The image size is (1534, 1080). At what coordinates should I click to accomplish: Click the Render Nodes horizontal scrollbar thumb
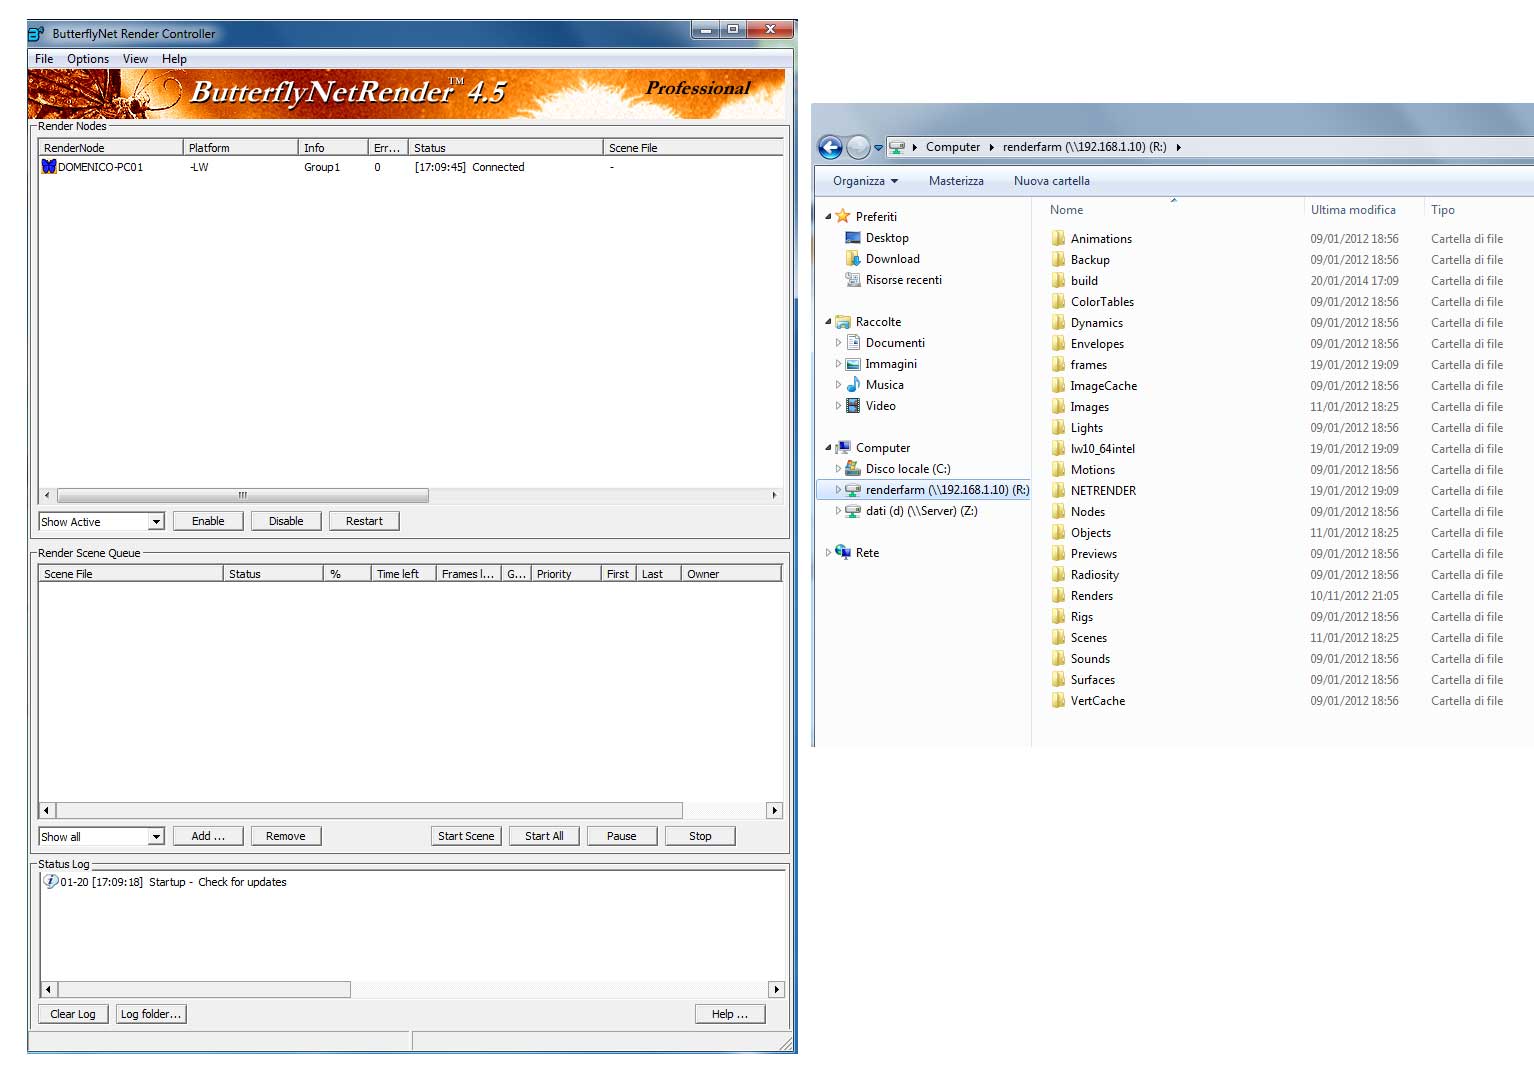point(243,496)
